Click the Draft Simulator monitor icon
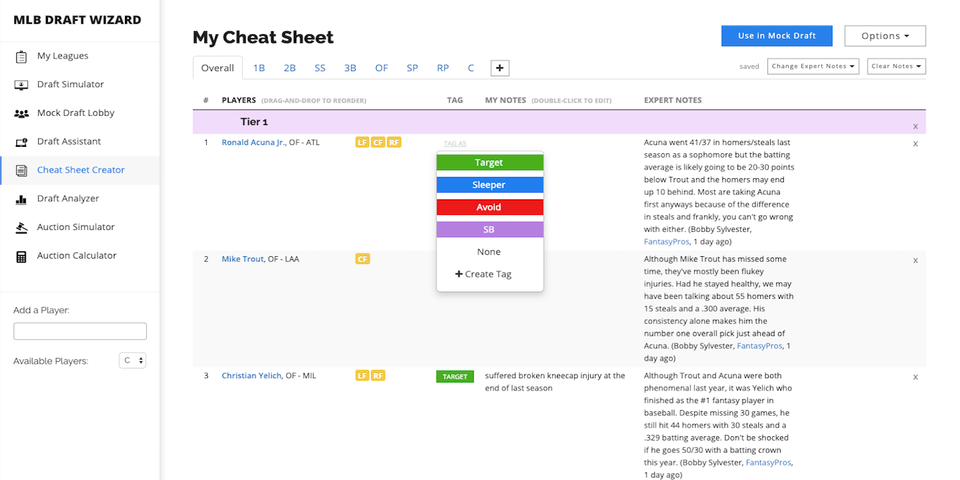Viewport: 960px width, 480px height. click(x=21, y=84)
